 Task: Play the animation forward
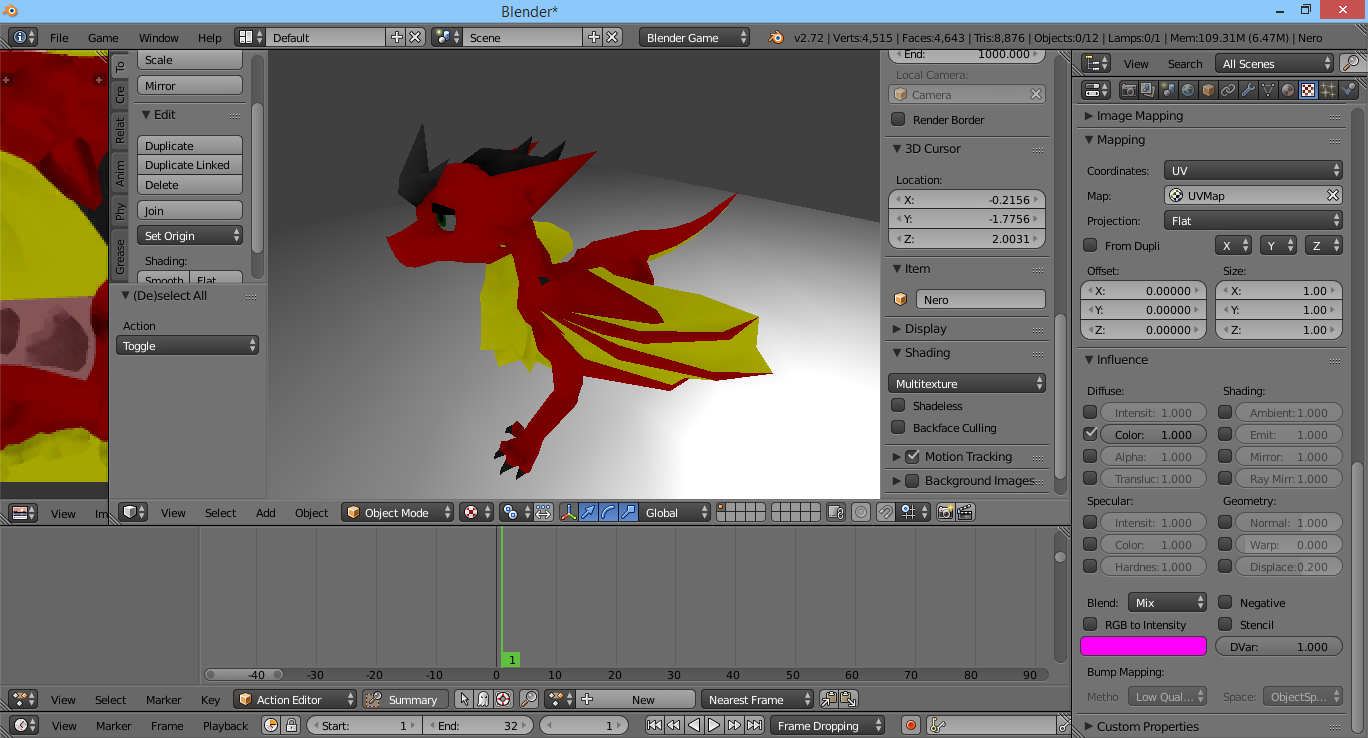click(x=714, y=725)
